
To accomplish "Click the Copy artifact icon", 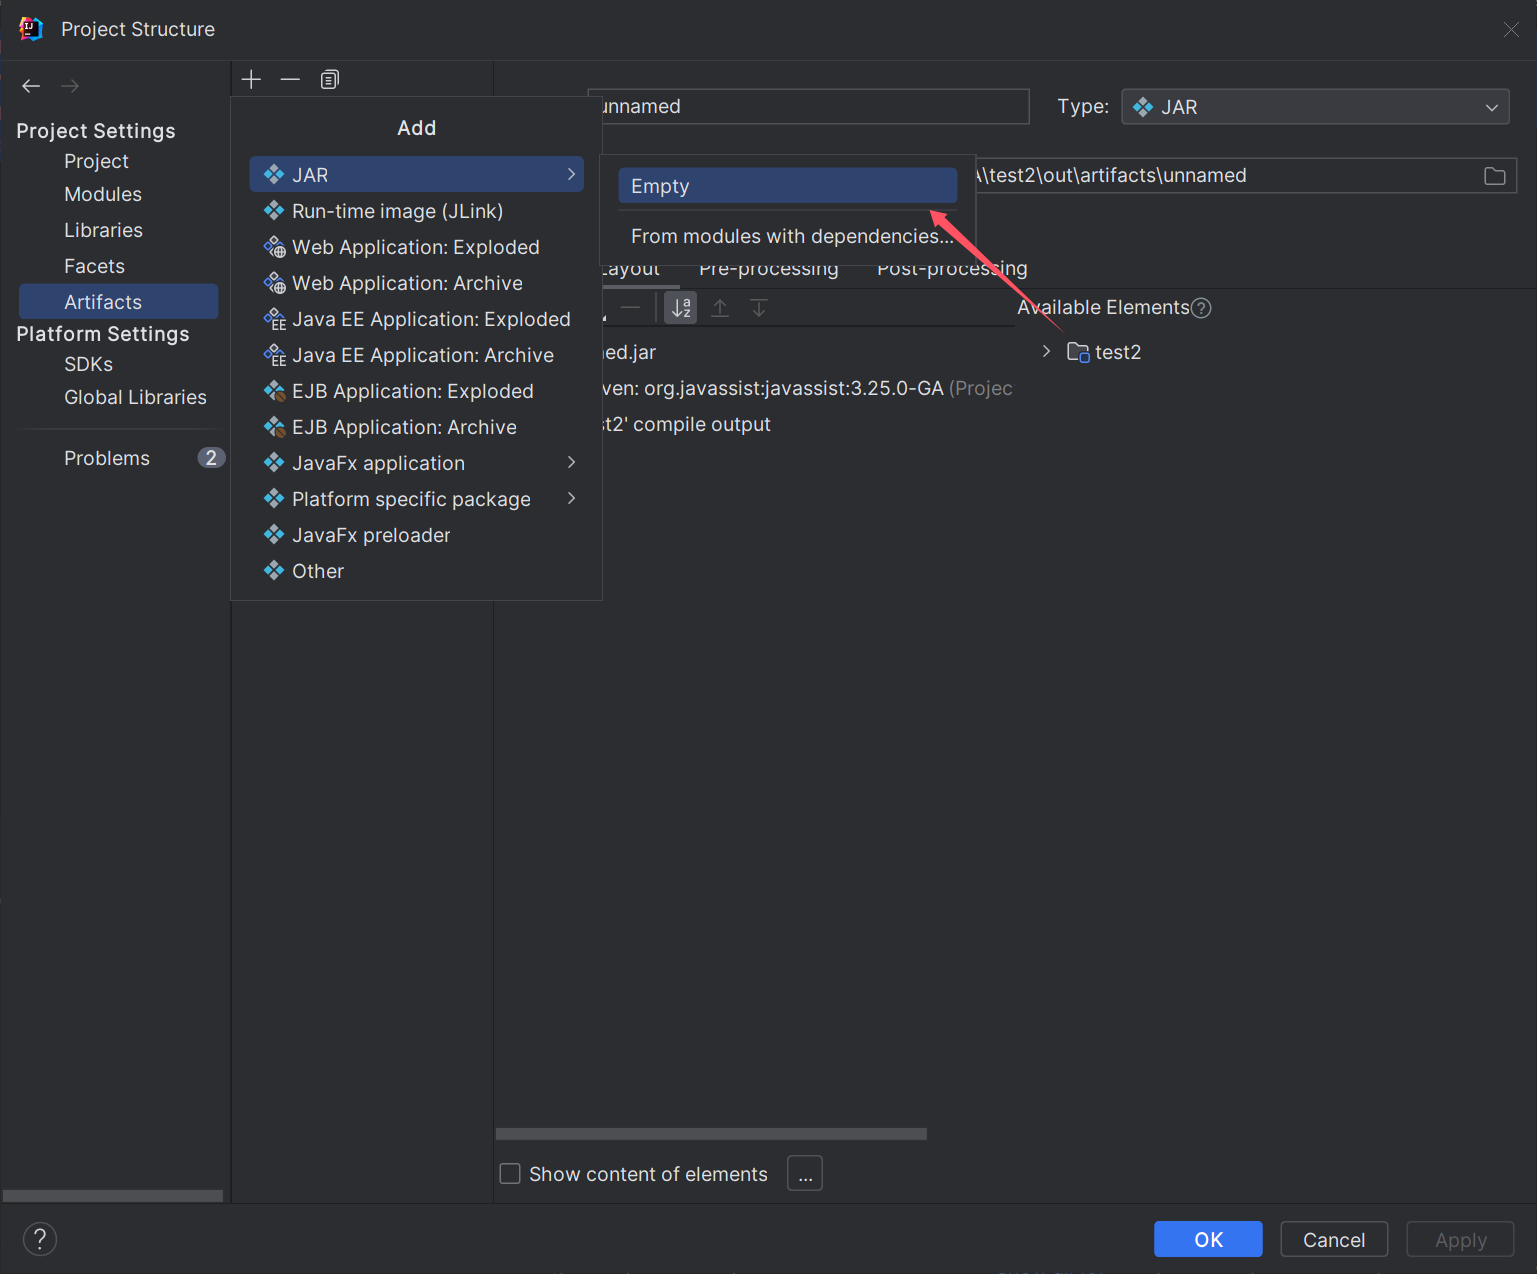I will pos(329,79).
